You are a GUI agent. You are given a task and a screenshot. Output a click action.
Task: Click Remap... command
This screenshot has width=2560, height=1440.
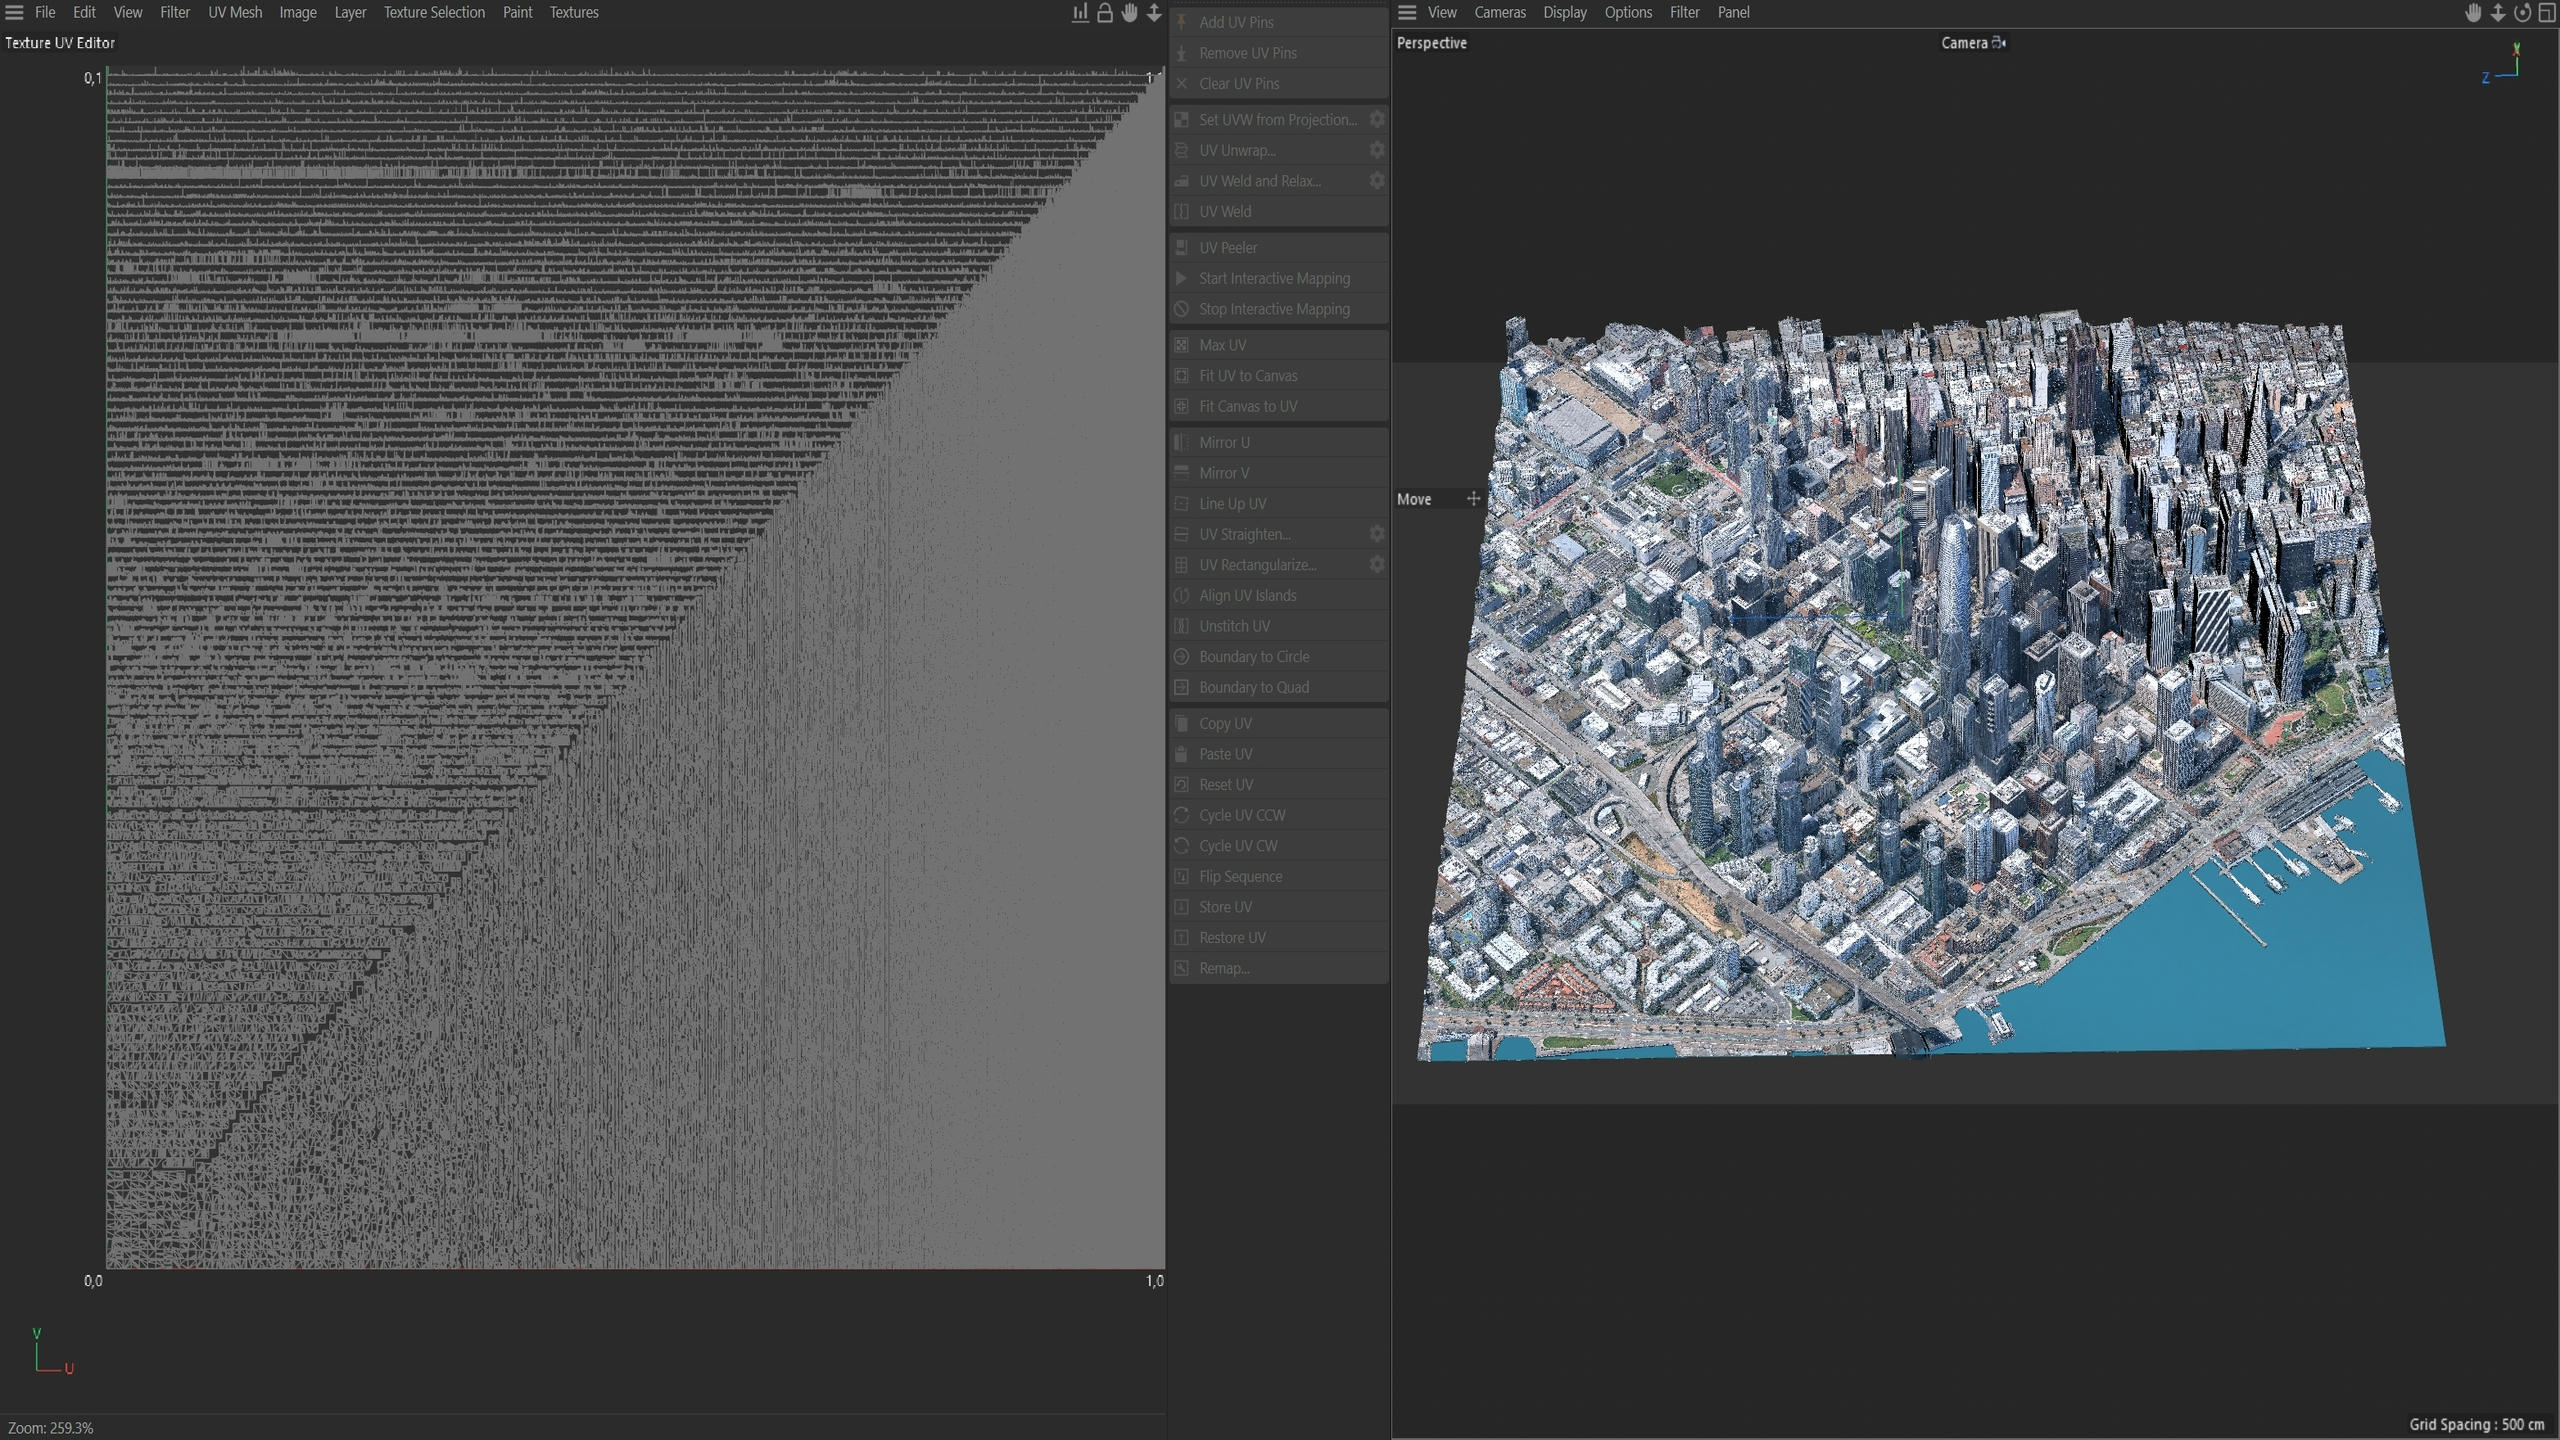pyautogui.click(x=1278, y=969)
